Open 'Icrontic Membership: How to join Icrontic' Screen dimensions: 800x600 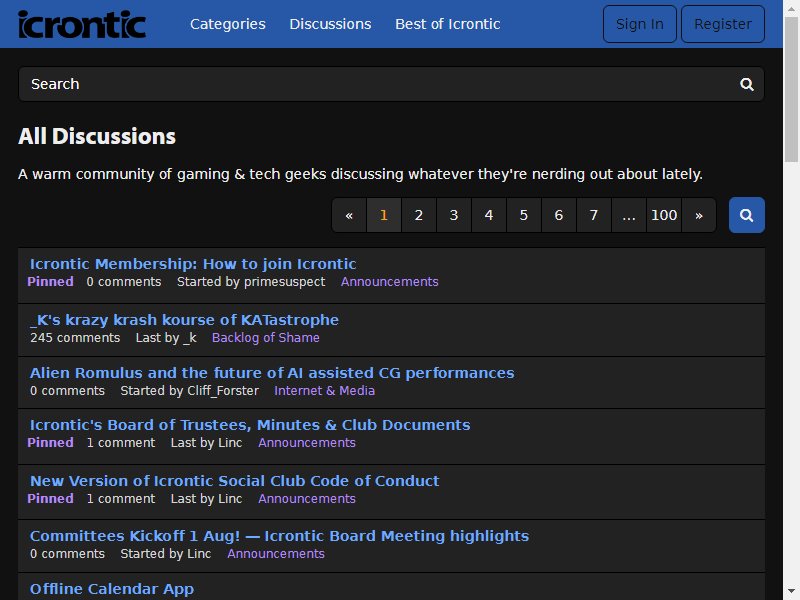[x=193, y=264]
